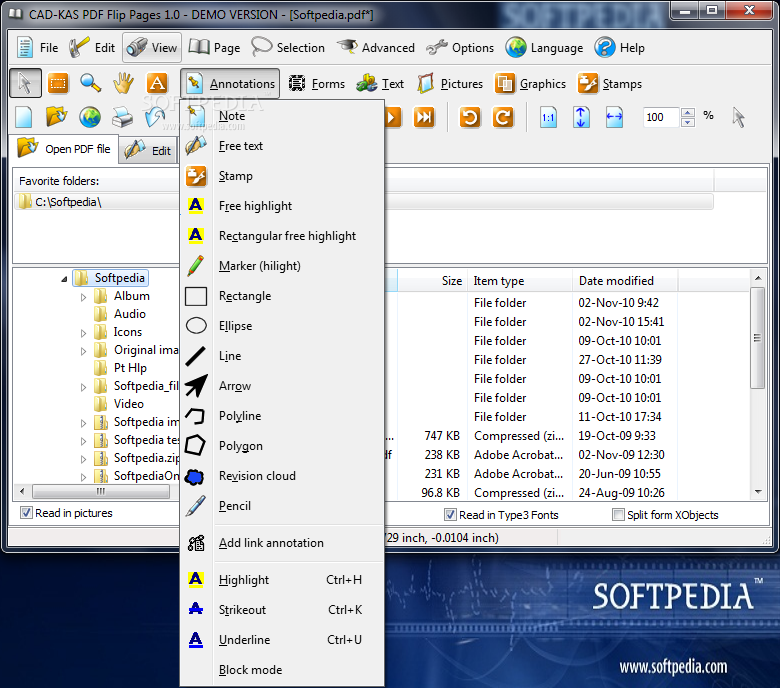Screen dimensions: 780x688
Task: Choose the Line annotation
Action: 282,356
